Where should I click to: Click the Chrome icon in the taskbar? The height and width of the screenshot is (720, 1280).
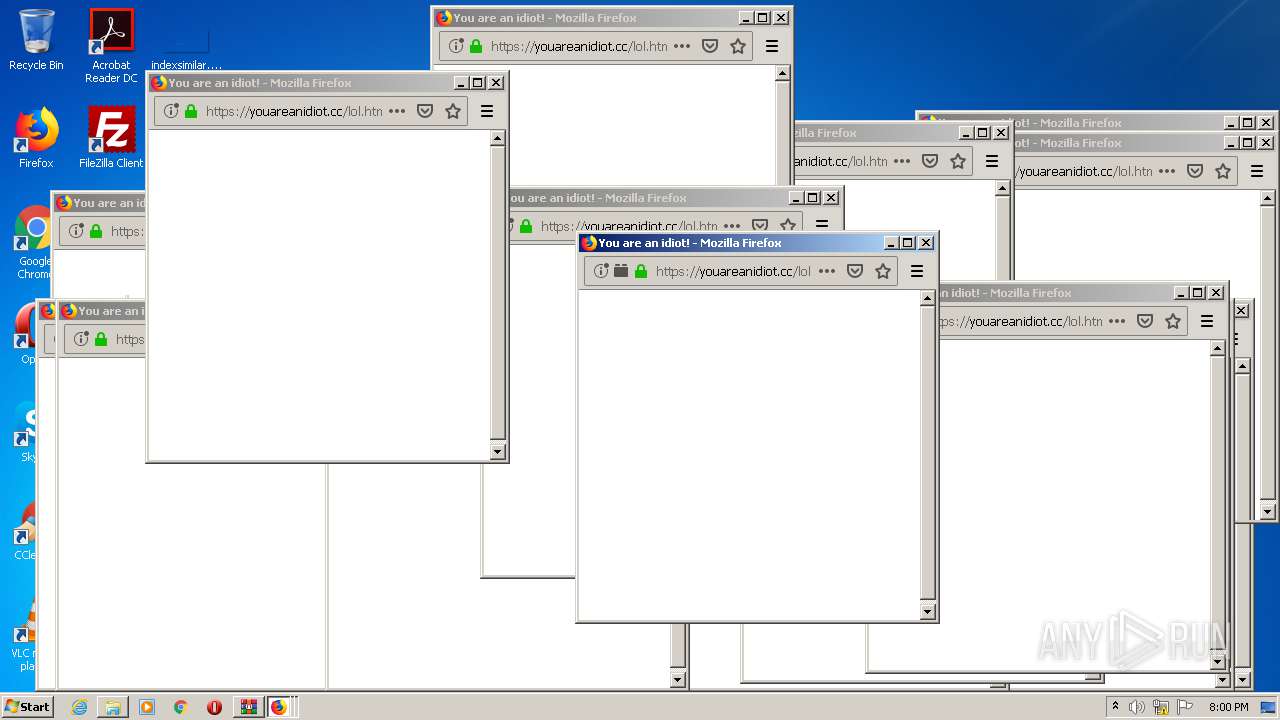click(x=180, y=707)
